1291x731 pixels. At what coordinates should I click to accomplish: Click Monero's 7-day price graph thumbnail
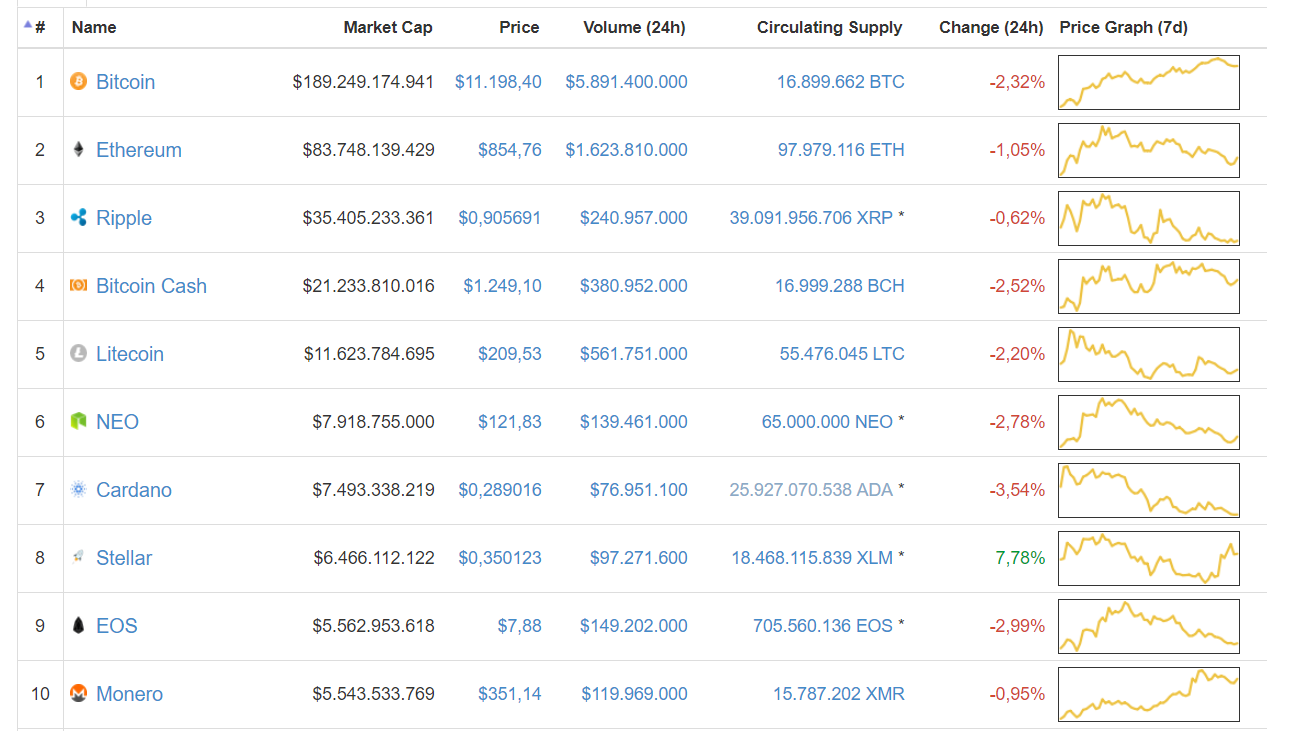coord(1148,694)
